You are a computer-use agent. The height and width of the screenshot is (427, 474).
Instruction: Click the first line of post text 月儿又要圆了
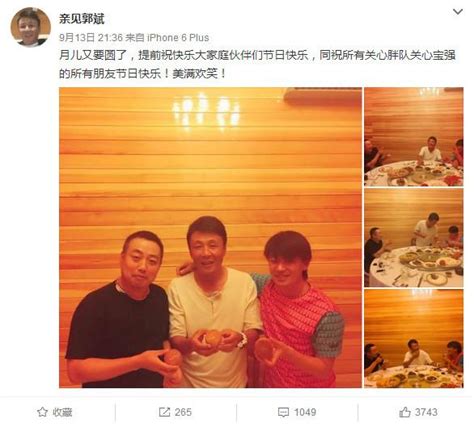pyautogui.click(x=257, y=55)
